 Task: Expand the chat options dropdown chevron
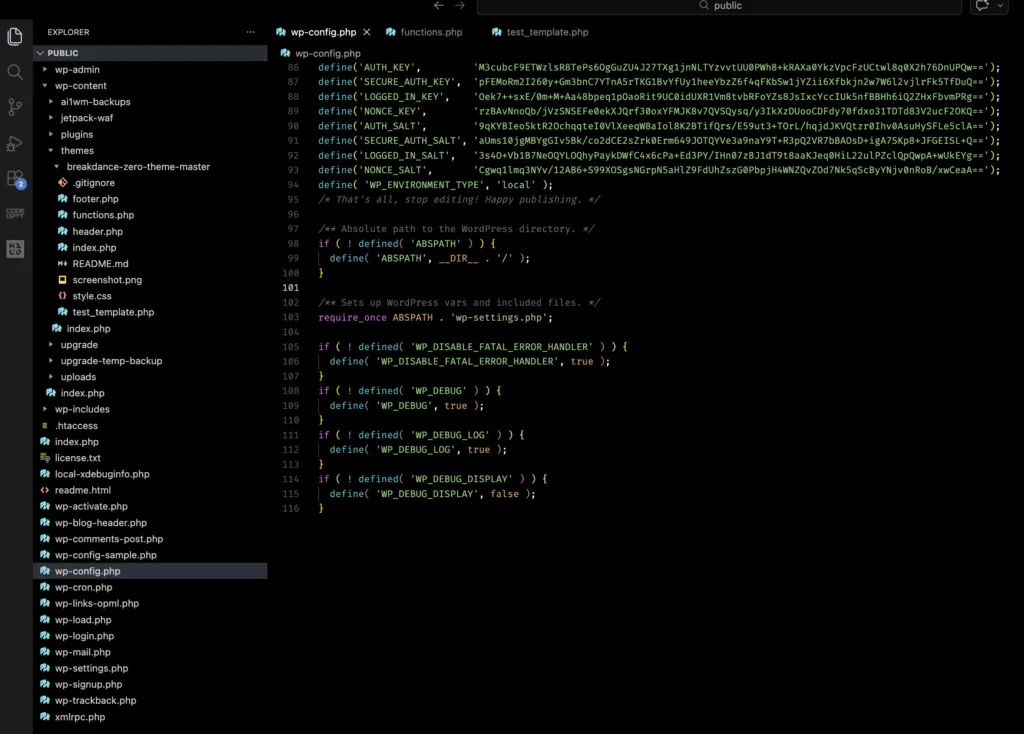tap(1000, 6)
